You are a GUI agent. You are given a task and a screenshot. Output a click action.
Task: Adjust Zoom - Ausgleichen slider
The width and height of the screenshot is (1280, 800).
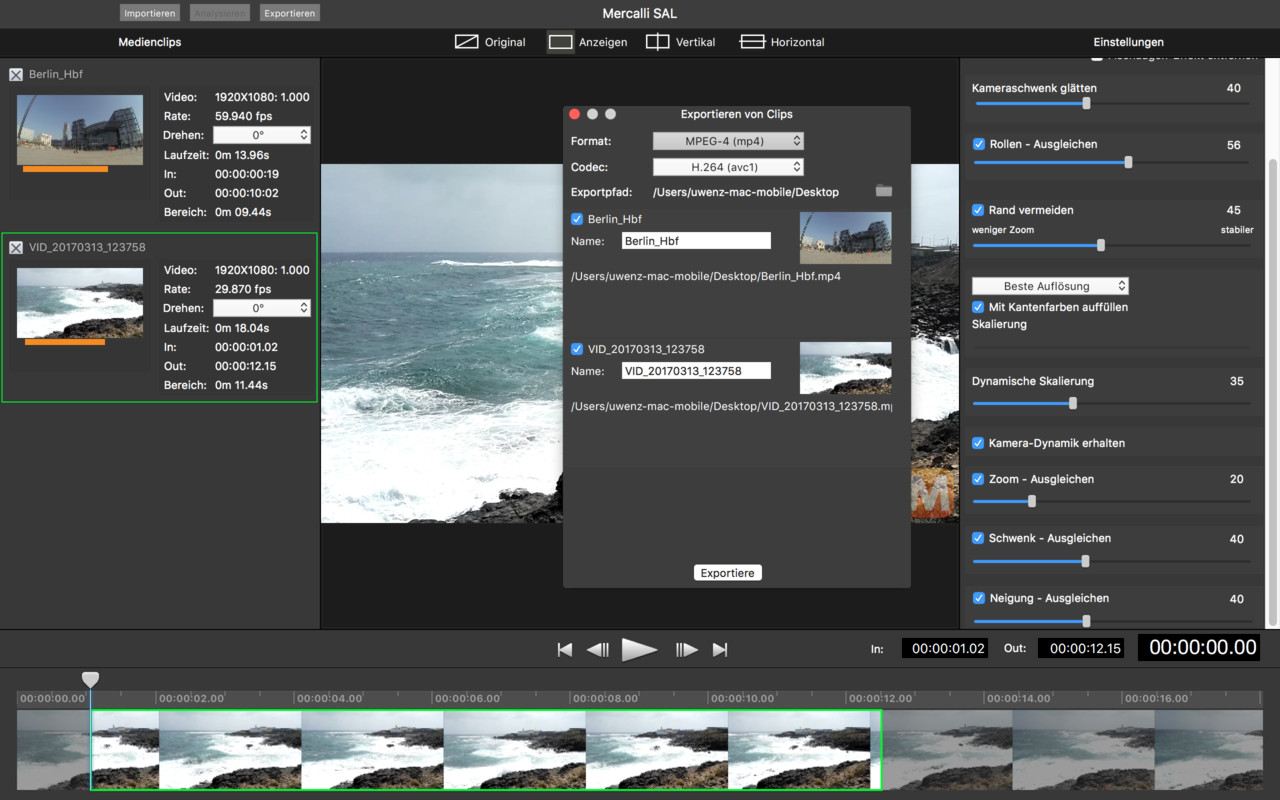(1032, 501)
